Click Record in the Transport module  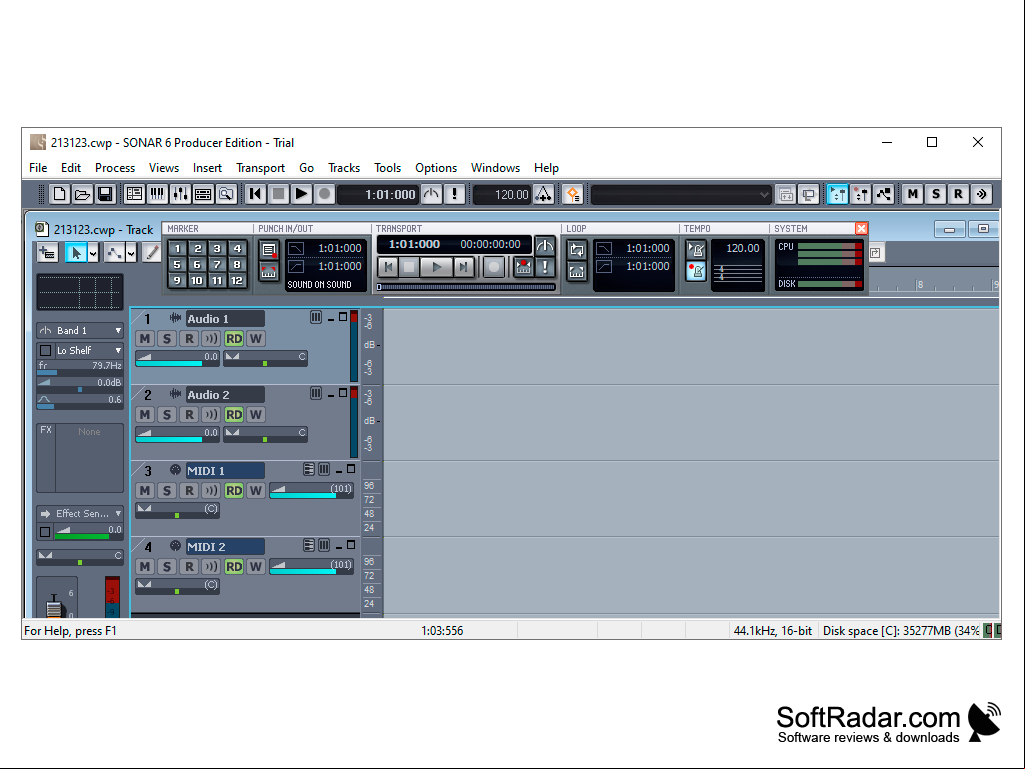[494, 267]
